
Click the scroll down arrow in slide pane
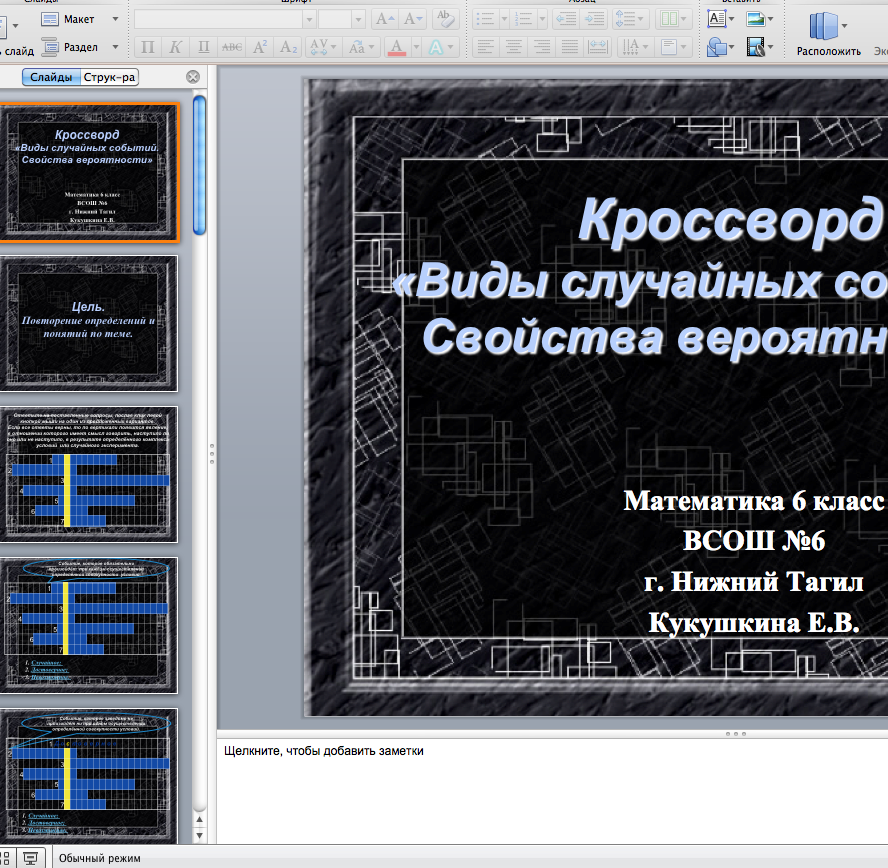point(199,835)
